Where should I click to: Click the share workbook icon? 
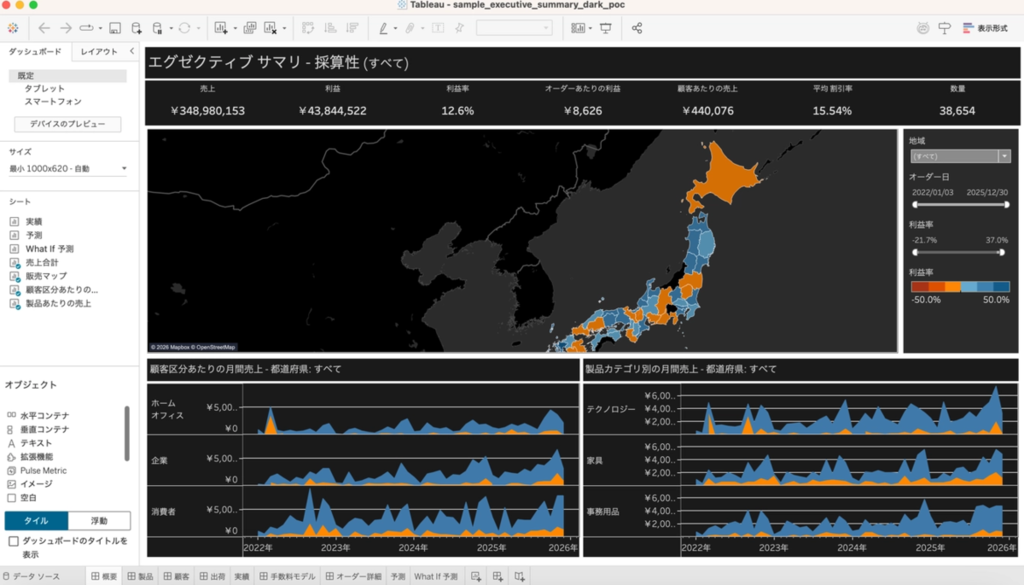[x=637, y=28]
